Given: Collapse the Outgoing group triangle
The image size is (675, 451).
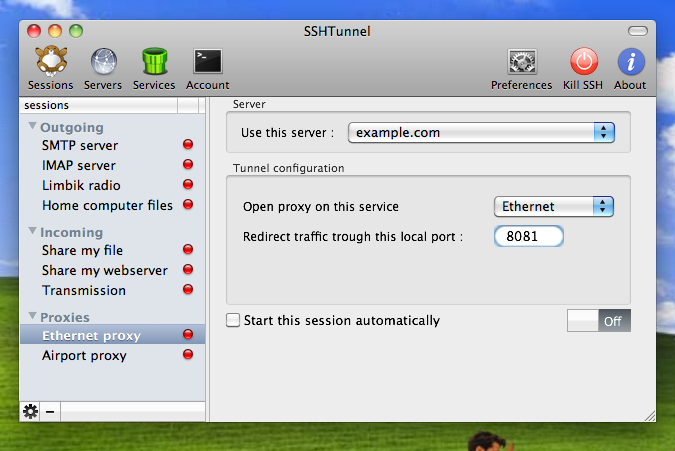Looking at the screenshot, I should pos(32,126).
